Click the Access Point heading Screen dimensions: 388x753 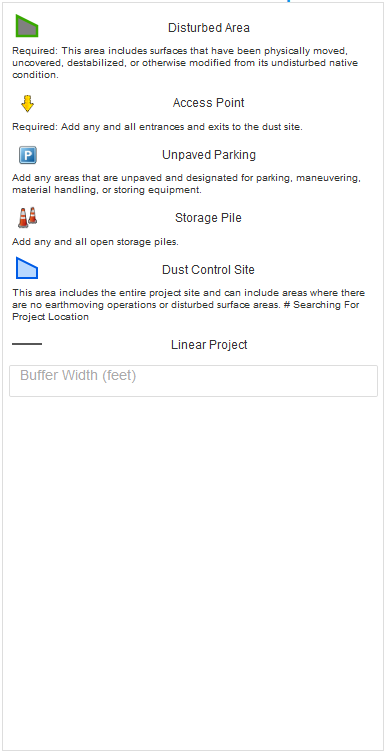click(x=208, y=103)
